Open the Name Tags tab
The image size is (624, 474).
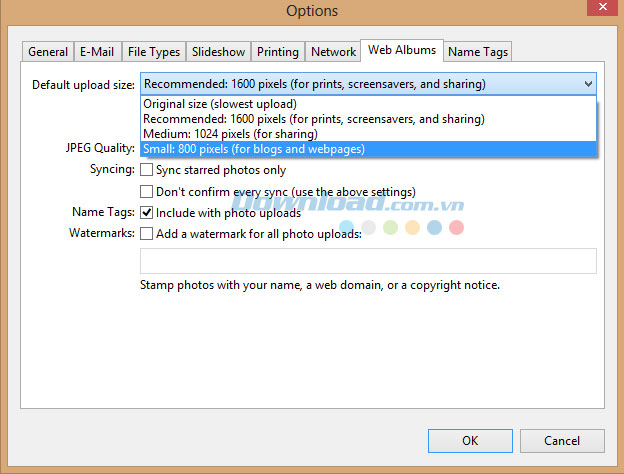point(478,52)
